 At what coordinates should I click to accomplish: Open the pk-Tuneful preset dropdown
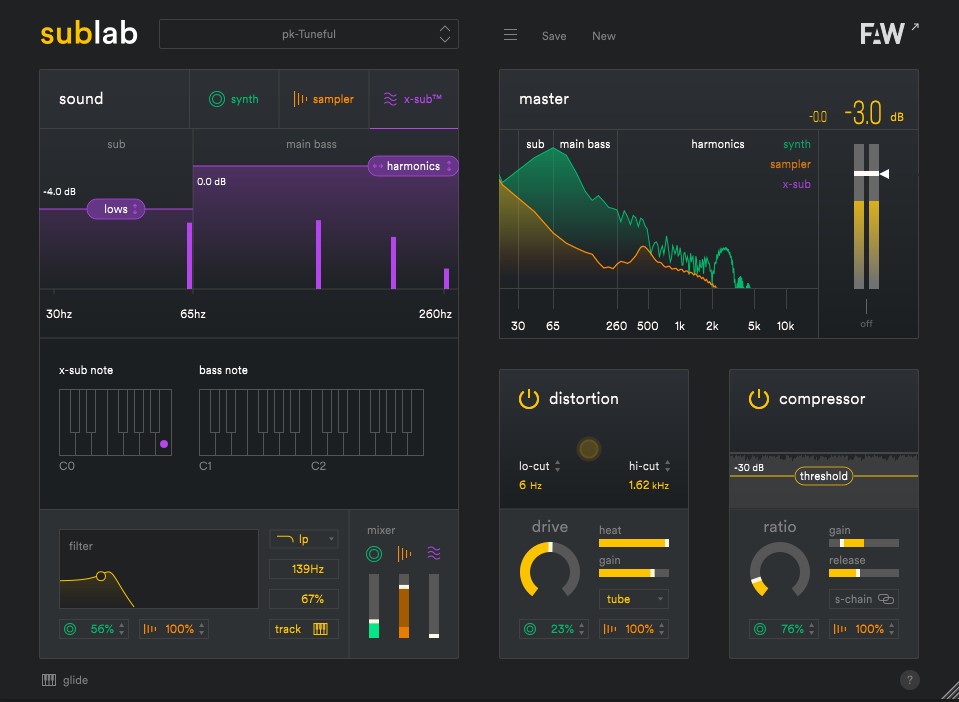tap(308, 34)
